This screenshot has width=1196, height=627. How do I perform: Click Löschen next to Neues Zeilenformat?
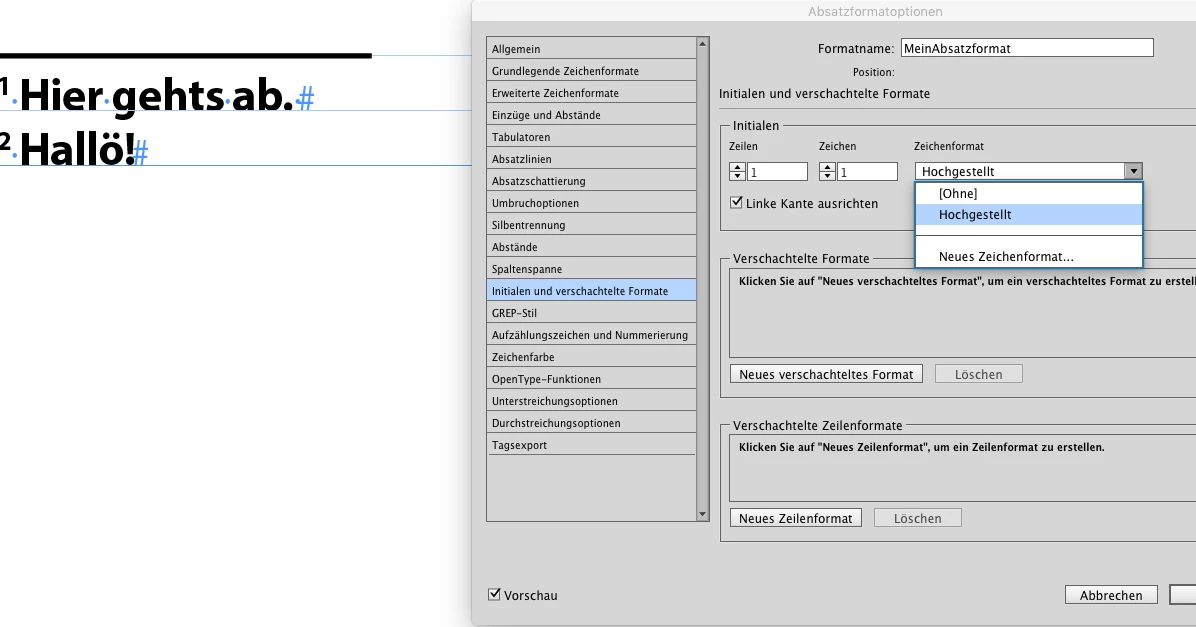click(918, 519)
